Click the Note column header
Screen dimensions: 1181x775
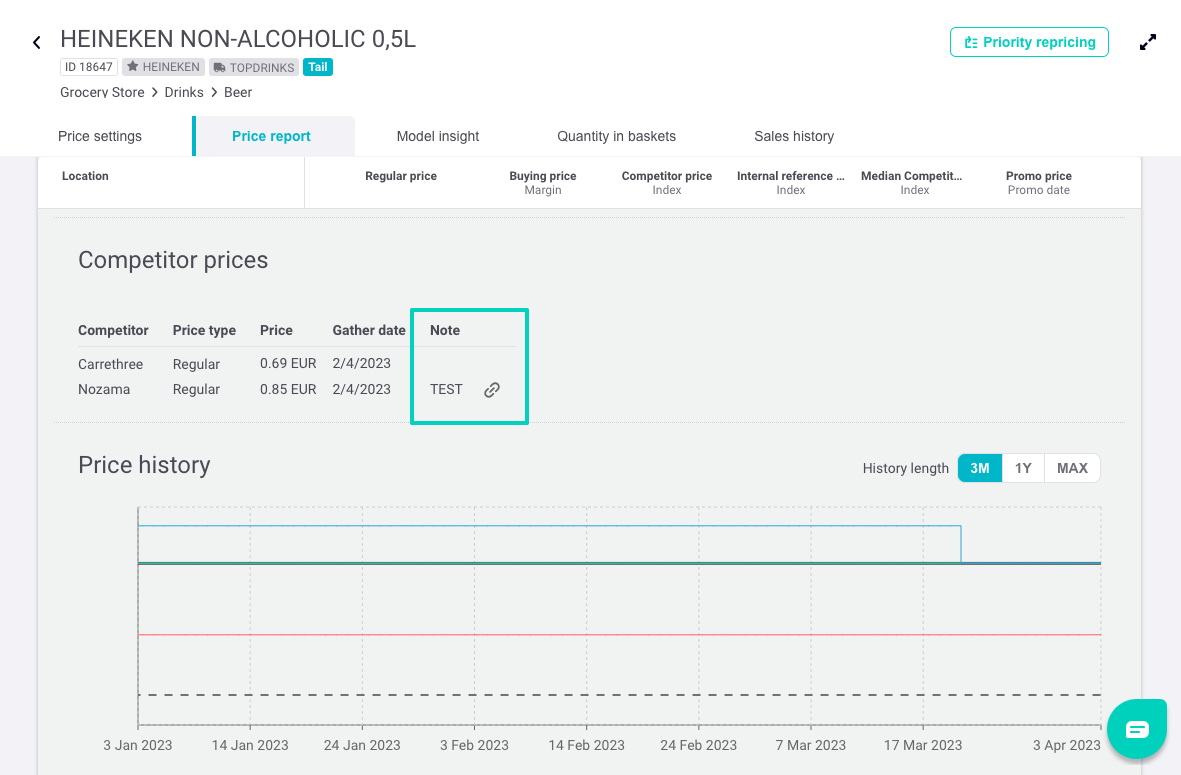[x=444, y=331]
